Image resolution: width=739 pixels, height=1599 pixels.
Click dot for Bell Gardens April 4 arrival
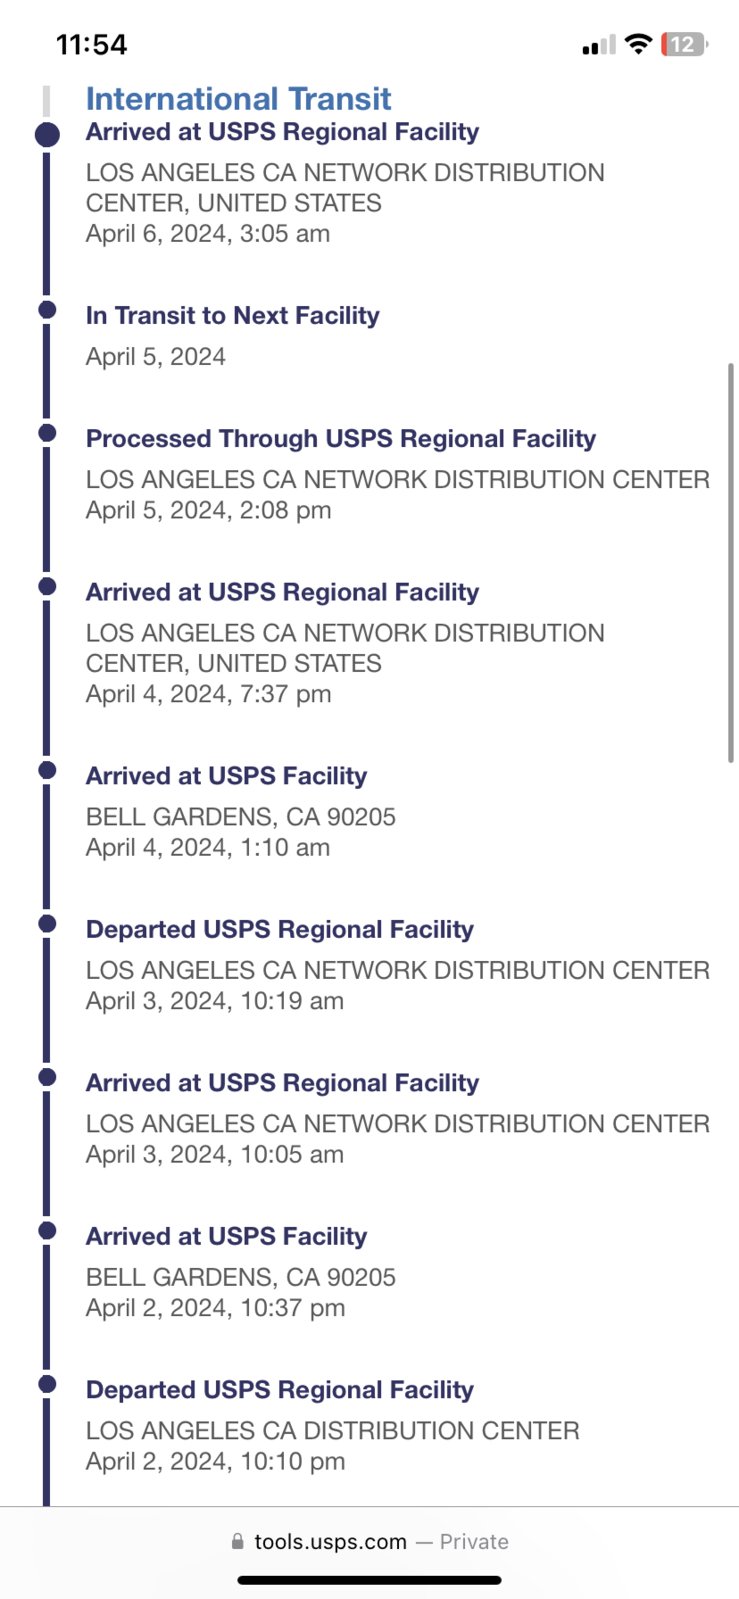[x=47, y=770]
